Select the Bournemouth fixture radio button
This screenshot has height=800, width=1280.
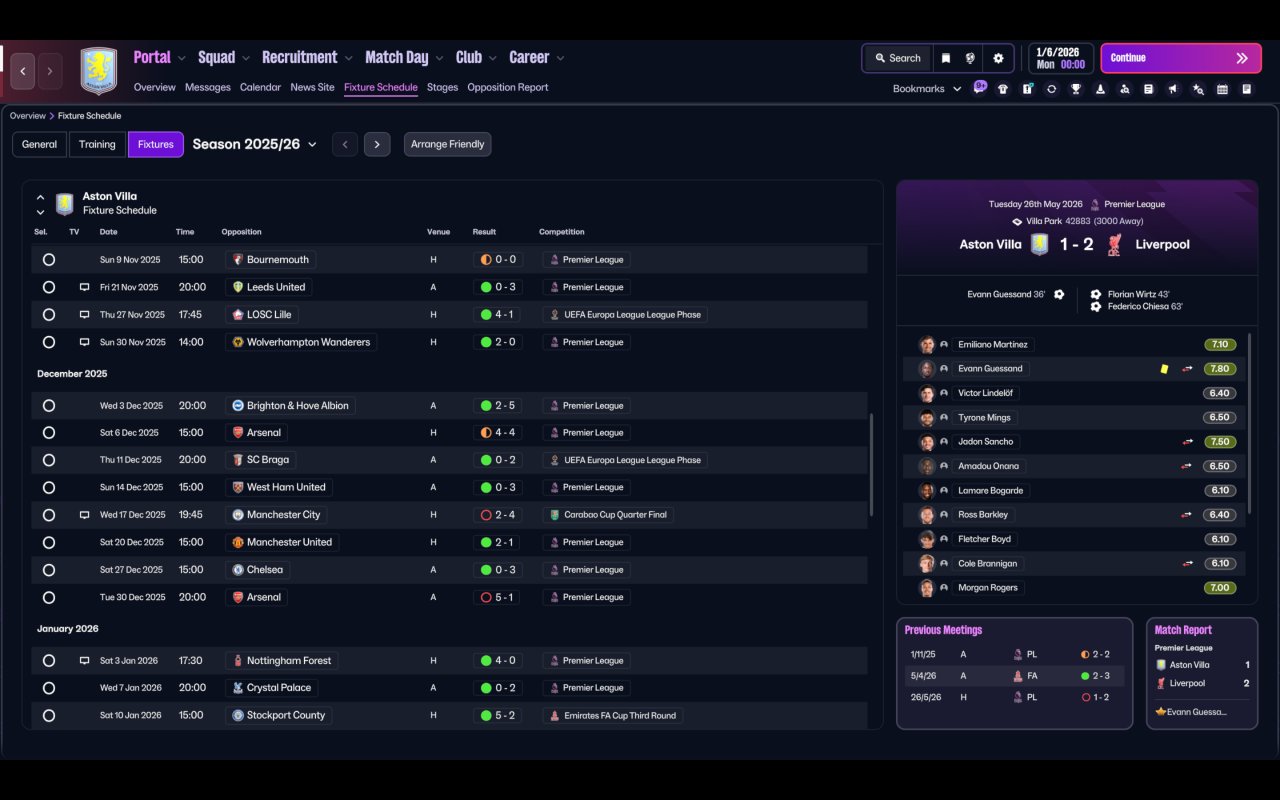tap(49, 260)
